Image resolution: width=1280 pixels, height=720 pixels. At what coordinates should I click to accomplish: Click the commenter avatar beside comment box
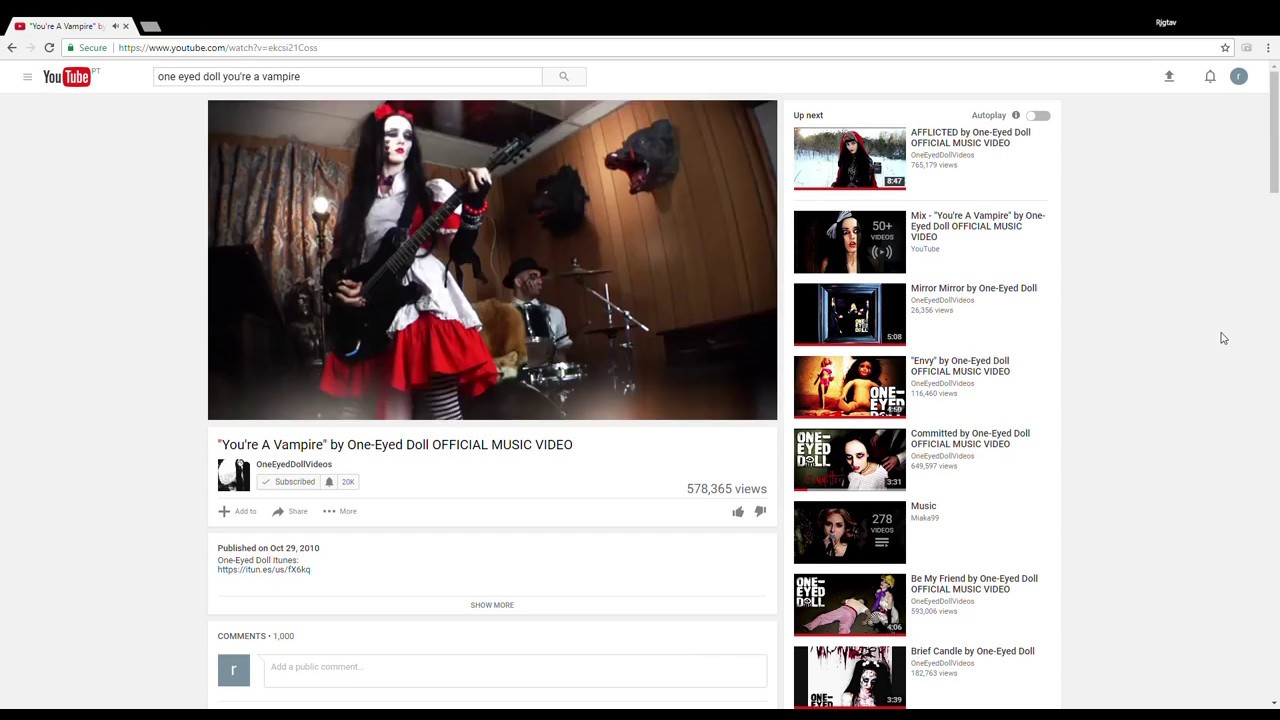point(234,670)
